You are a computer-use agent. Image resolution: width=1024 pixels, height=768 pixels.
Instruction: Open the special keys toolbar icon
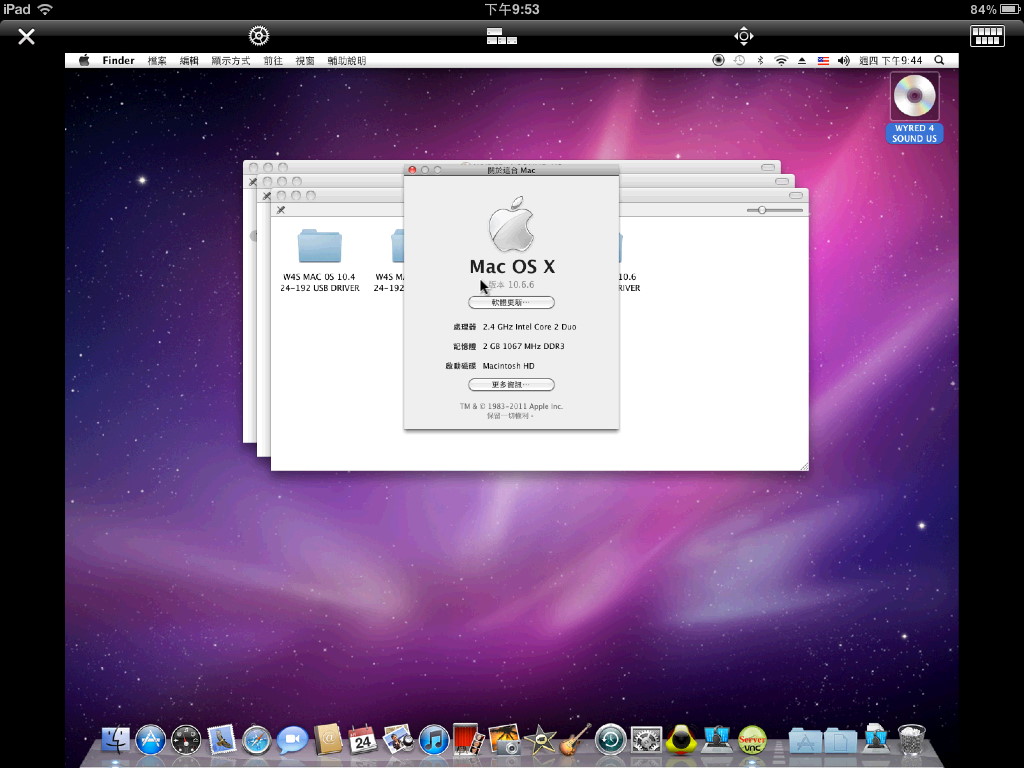tap(502, 36)
